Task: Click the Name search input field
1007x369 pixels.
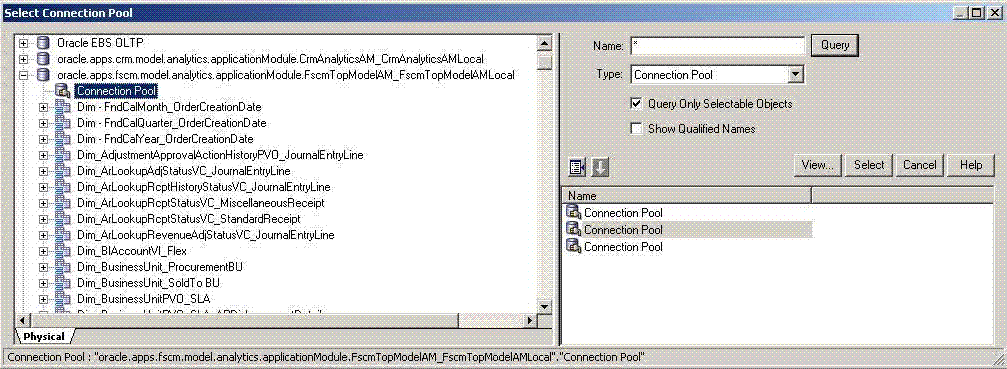Action: pos(717,46)
